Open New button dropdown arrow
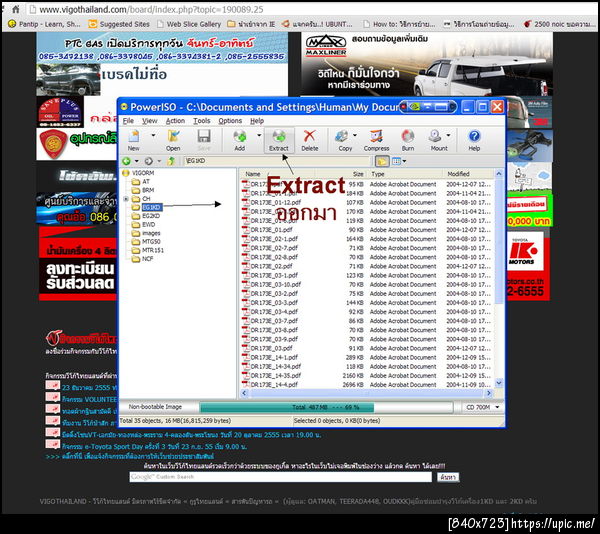The height and width of the screenshot is (534, 600). pos(153,135)
